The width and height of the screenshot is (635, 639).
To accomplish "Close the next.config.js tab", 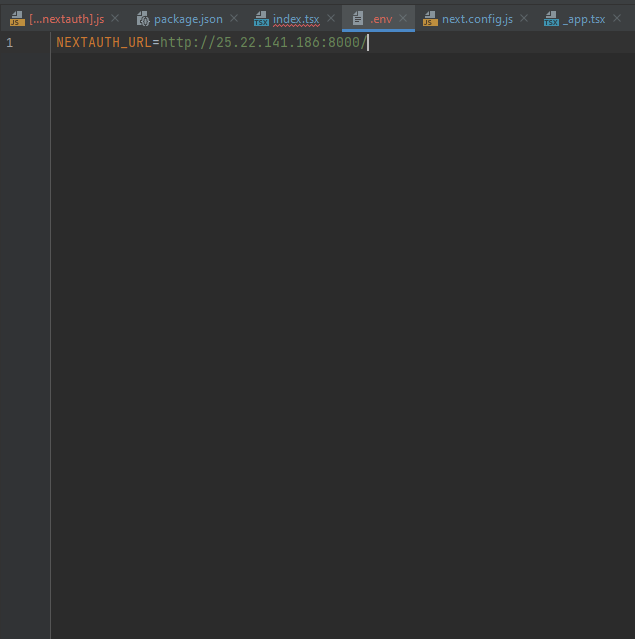I will click(x=524, y=18).
